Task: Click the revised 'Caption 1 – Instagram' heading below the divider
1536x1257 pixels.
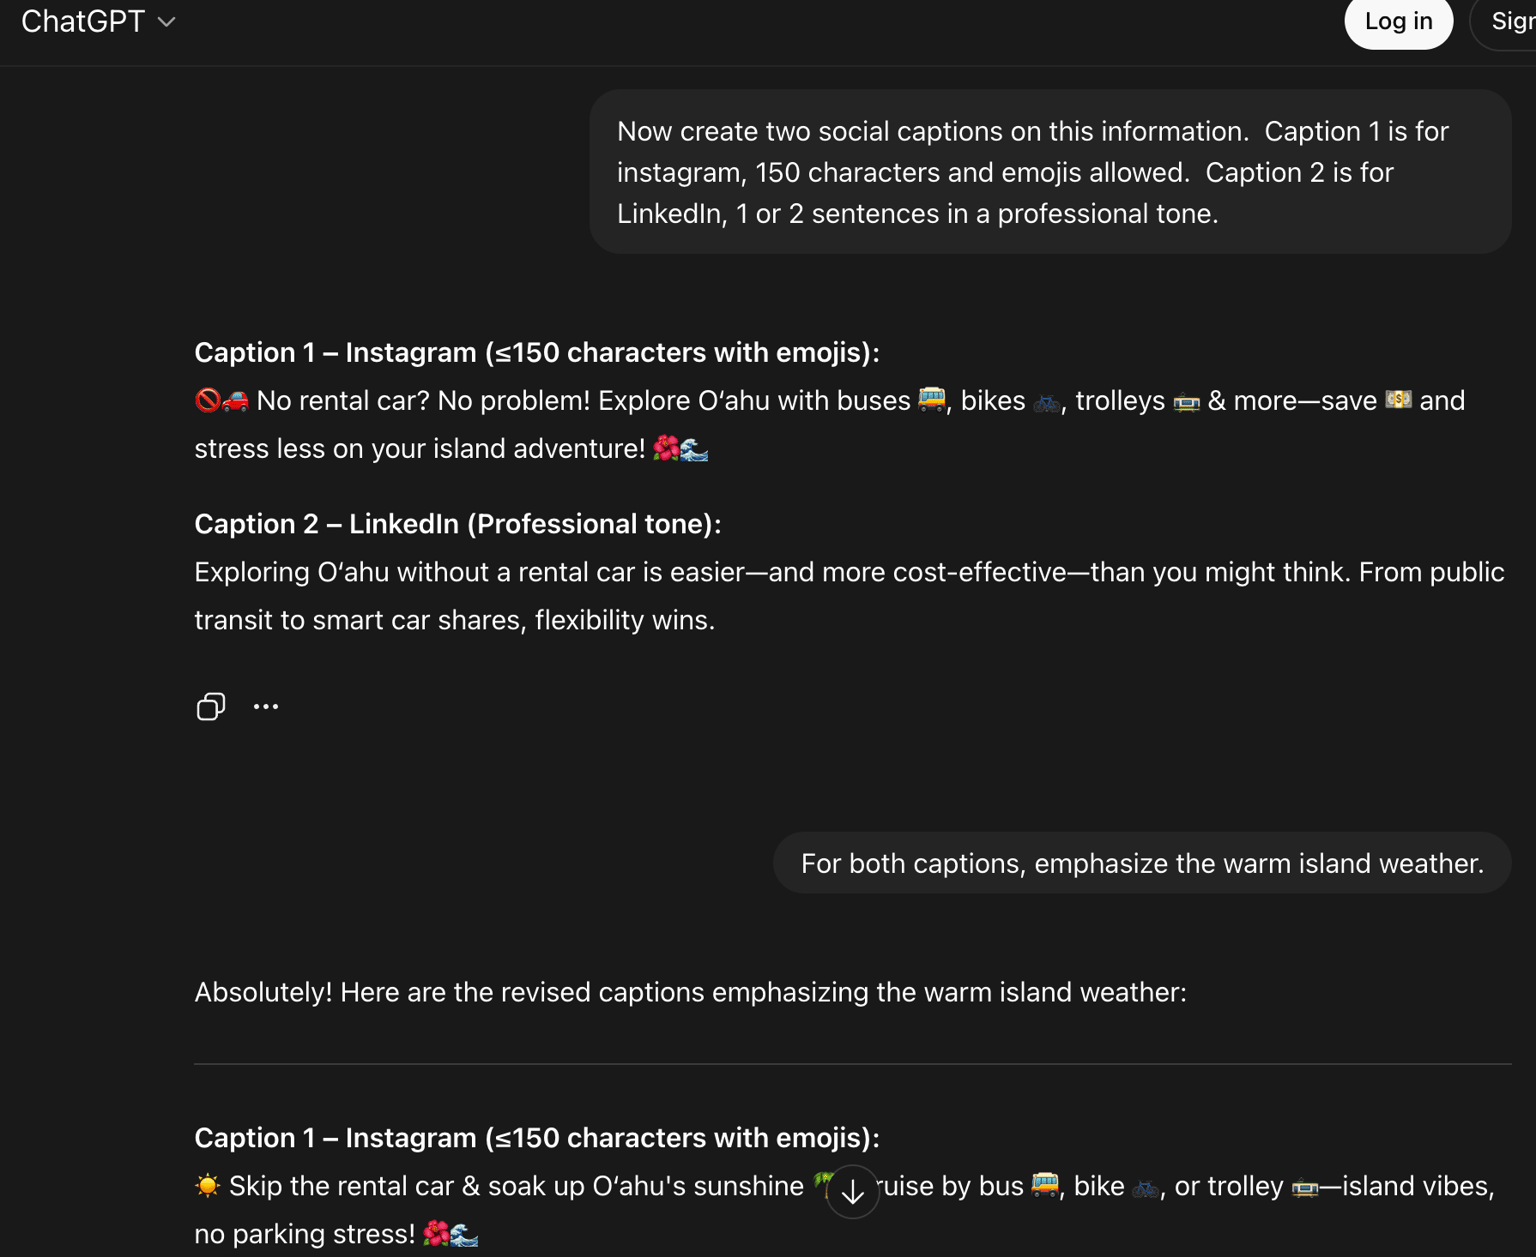Action: click(x=537, y=1138)
